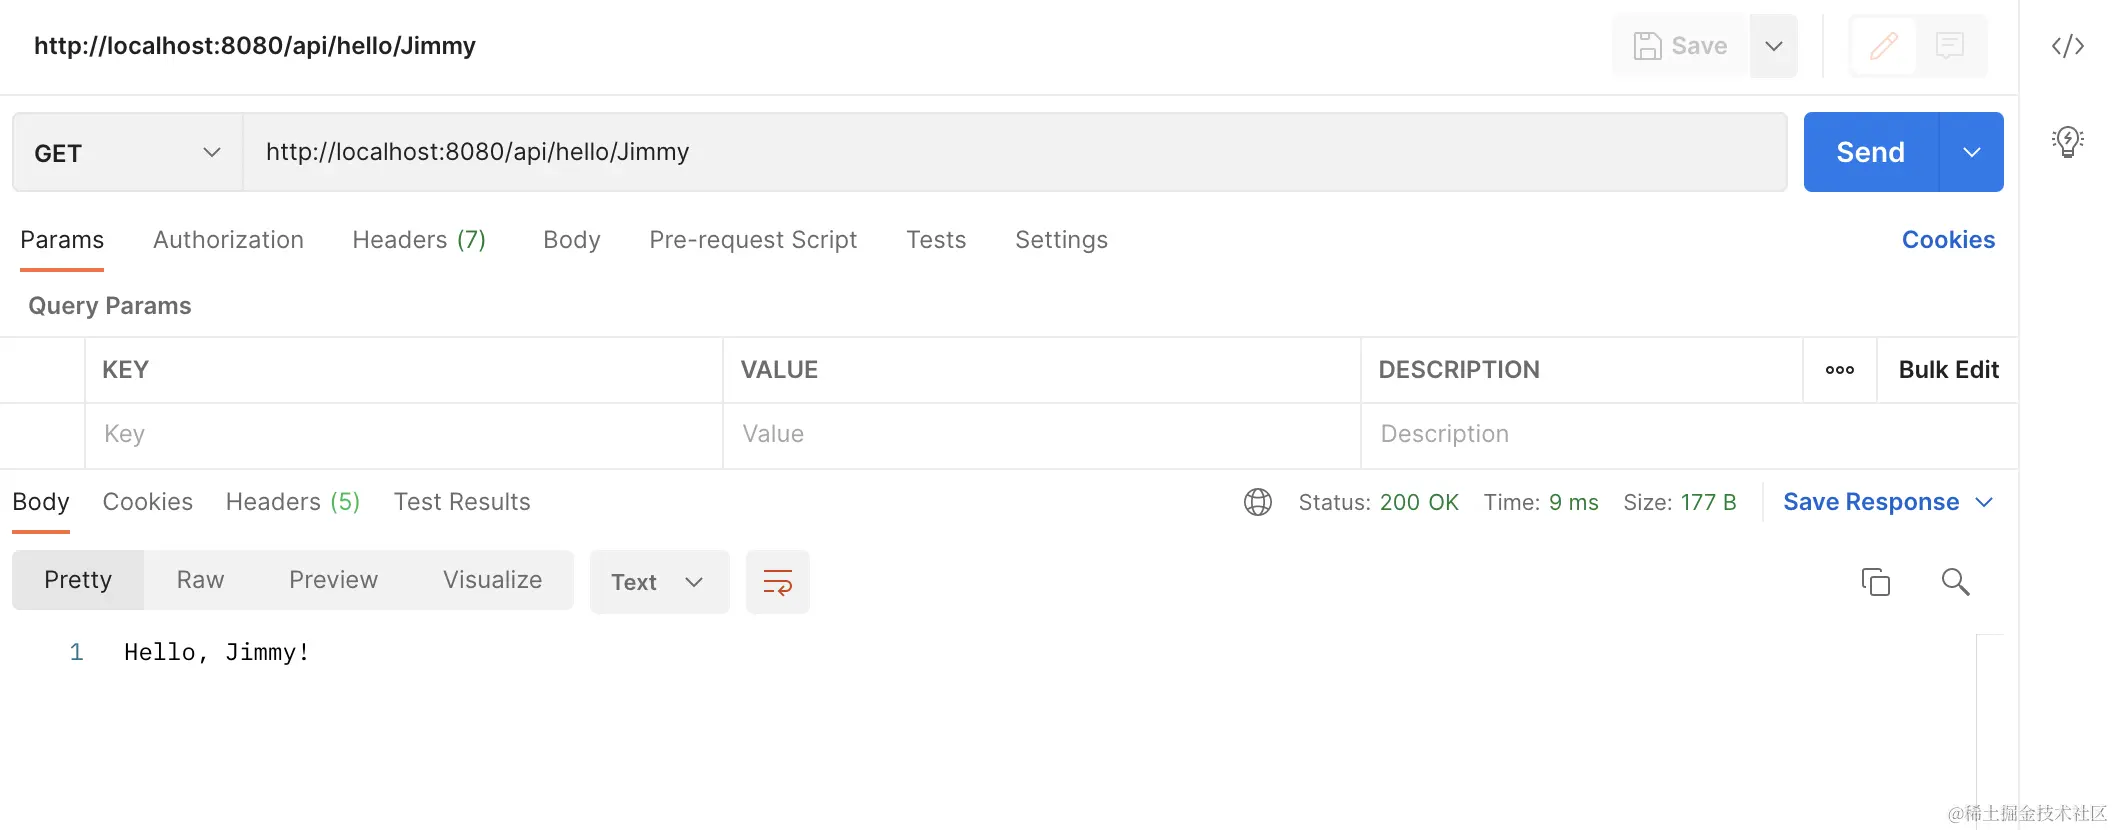The height and width of the screenshot is (830, 2114).
Task: Copy response body with copy icon
Action: point(1875,582)
